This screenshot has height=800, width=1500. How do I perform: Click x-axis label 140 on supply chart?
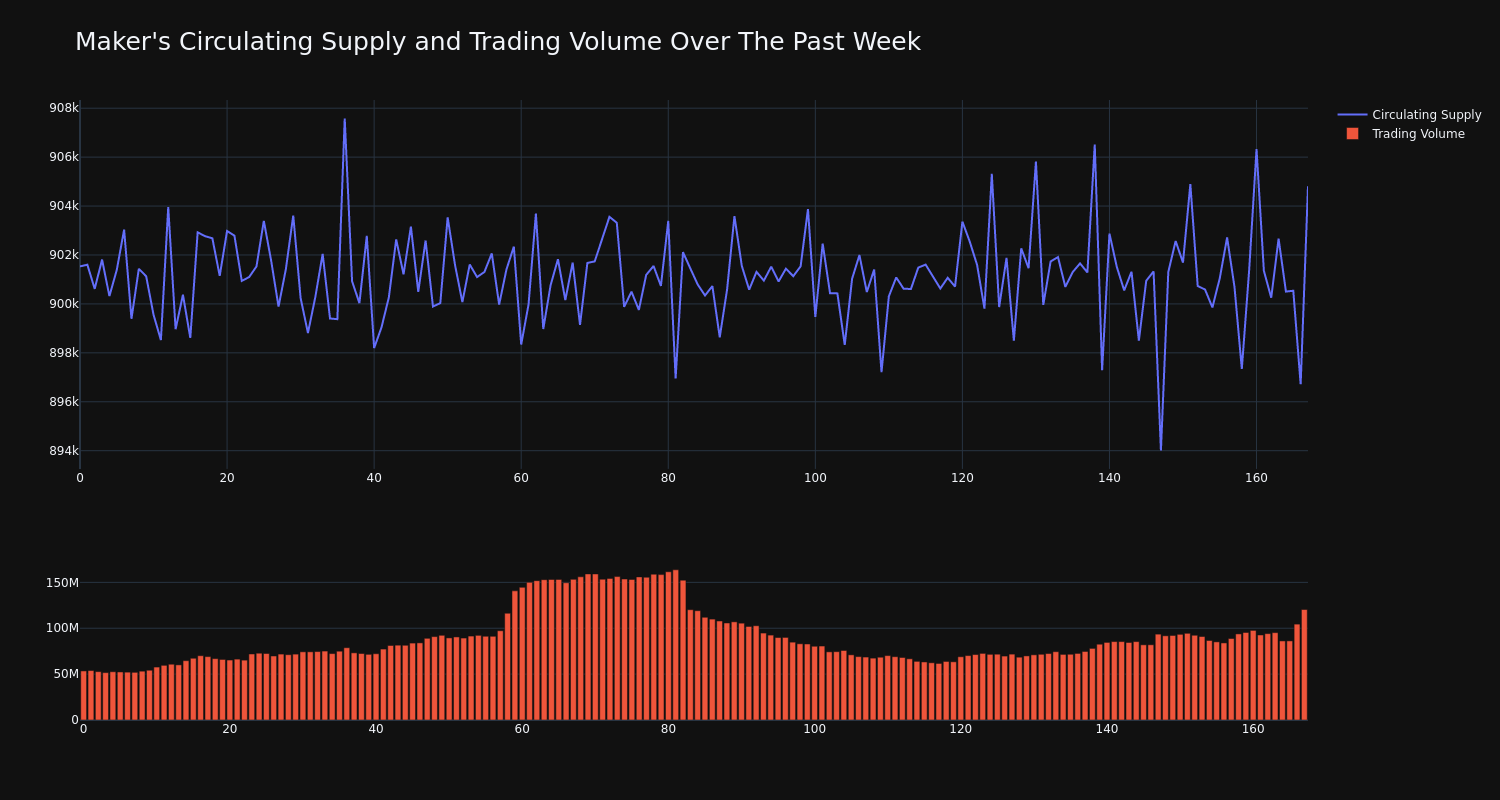(1109, 478)
